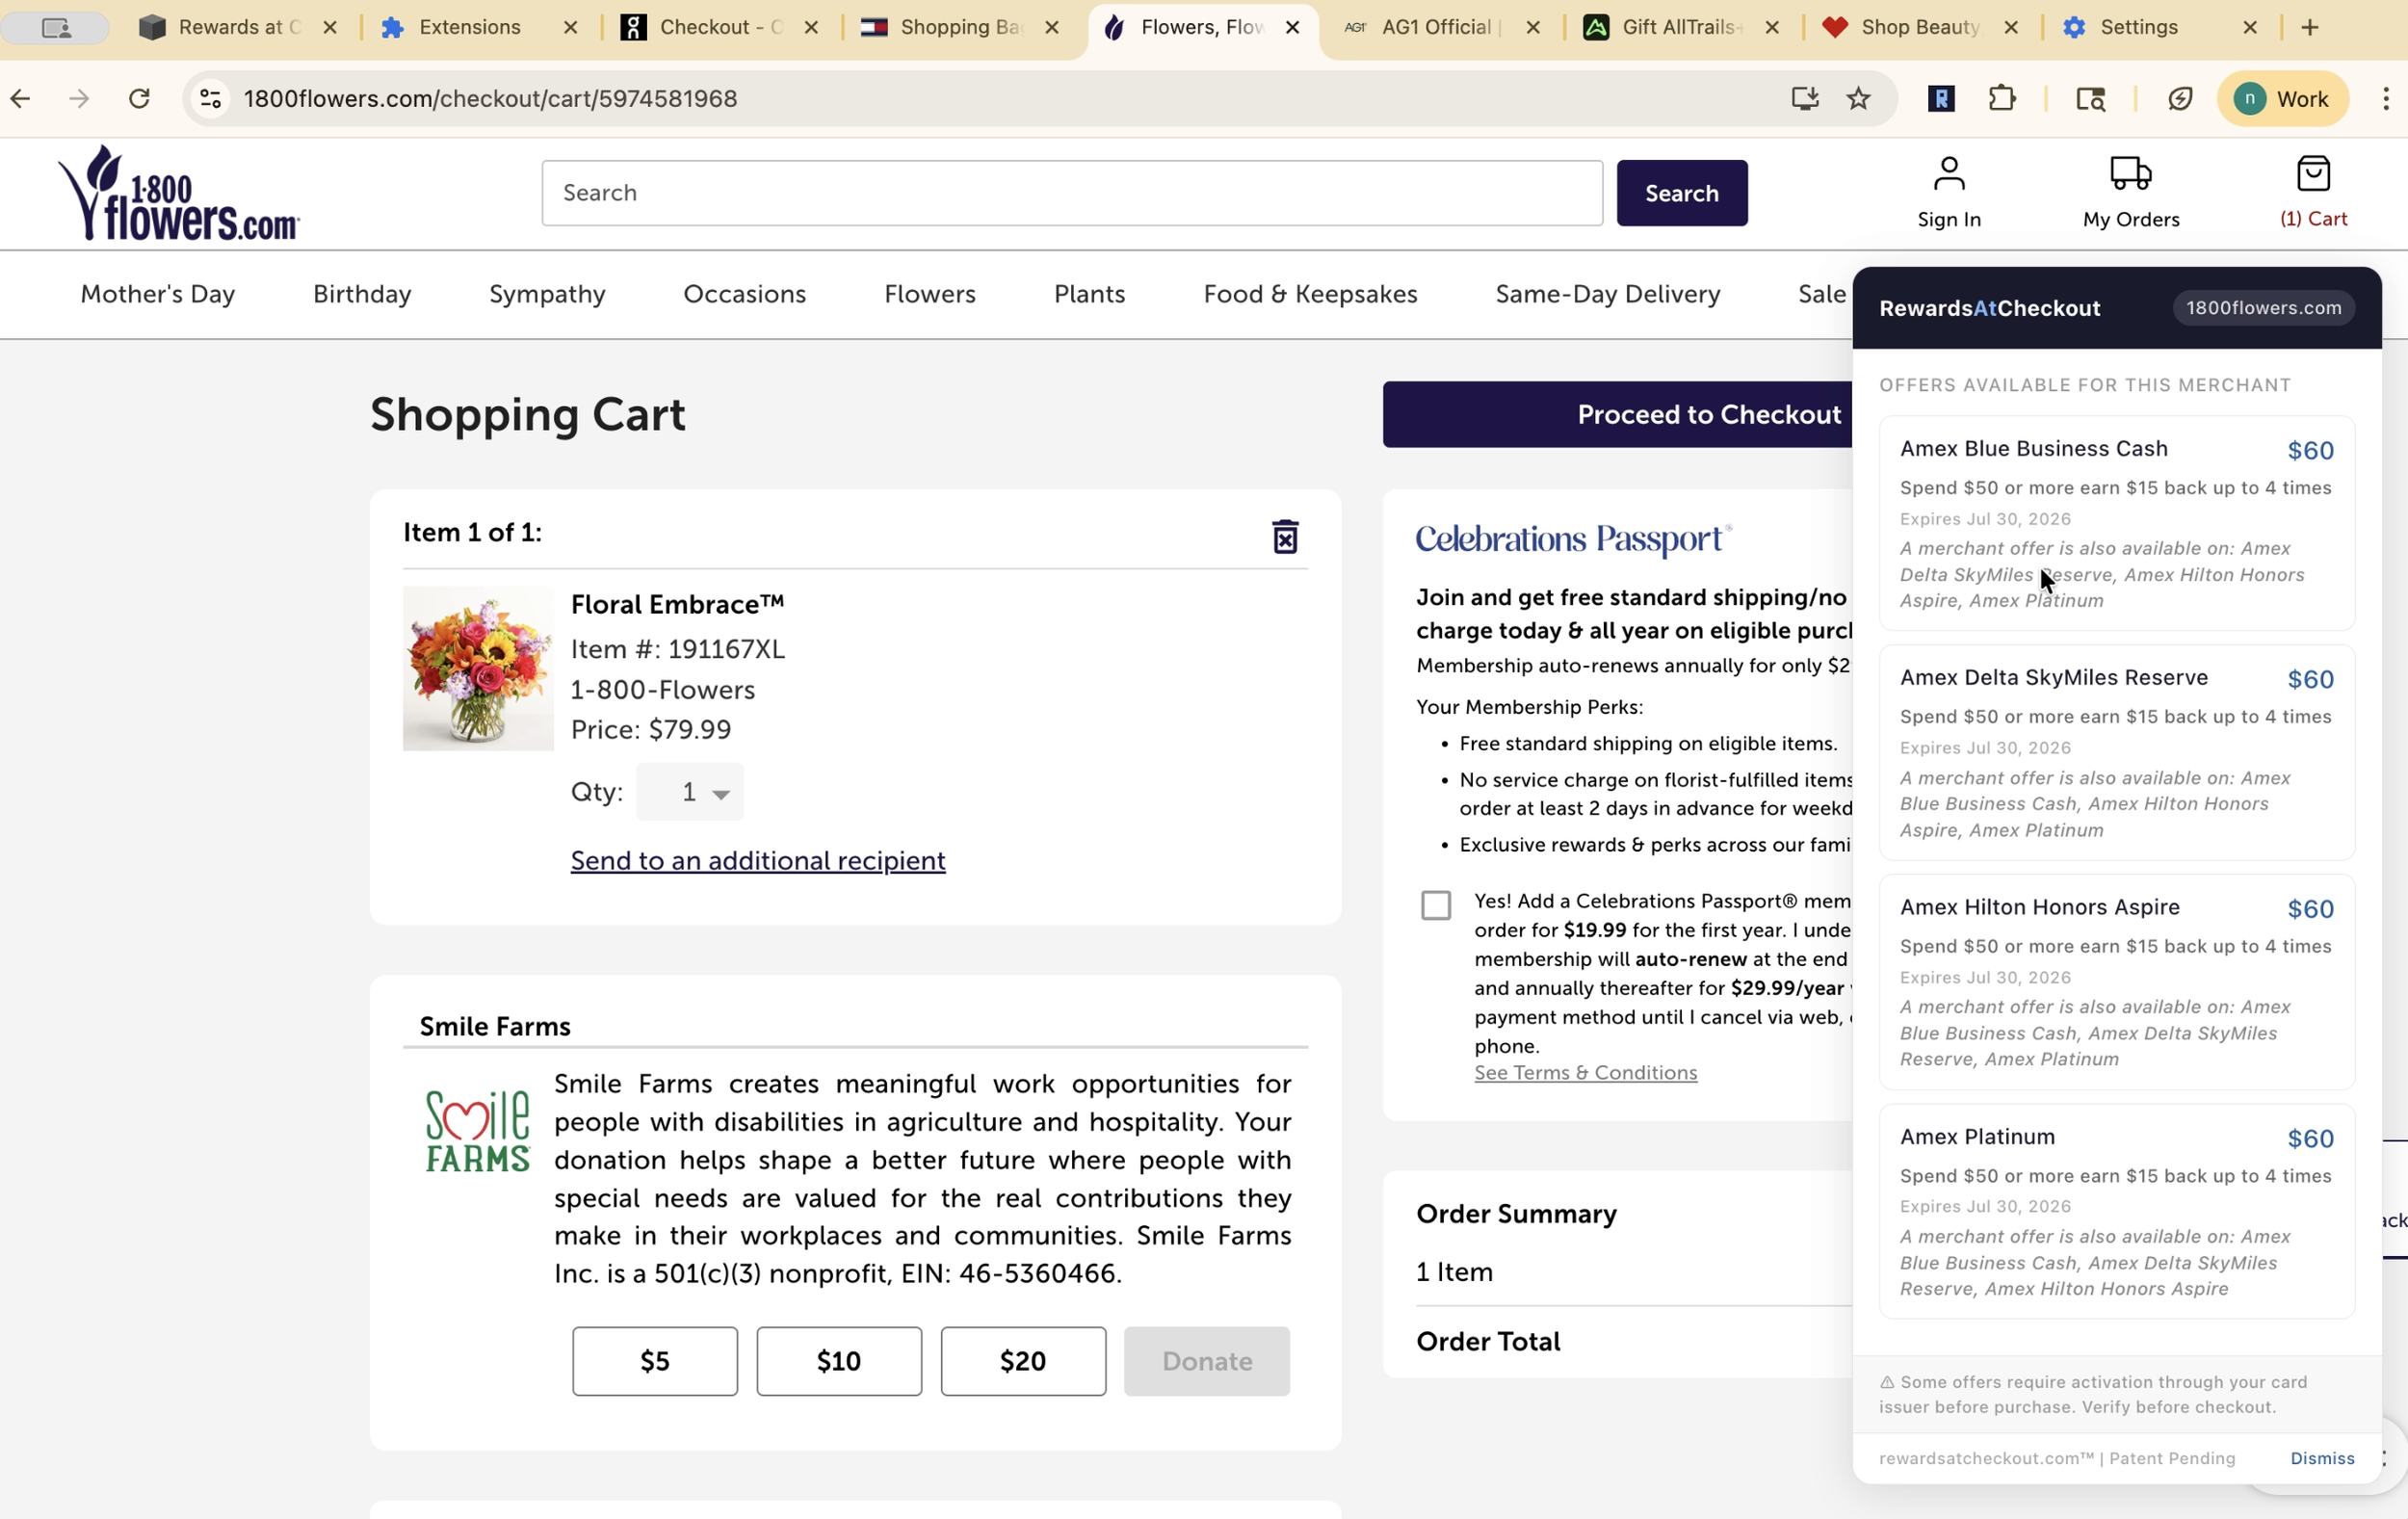Reload the page
This screenshot has width=2408, height=1519.
click(139, 98)
